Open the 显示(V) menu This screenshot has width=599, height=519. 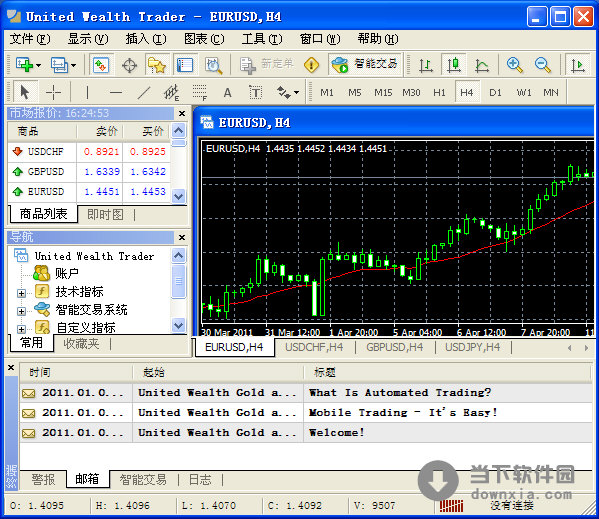[88, 39]
